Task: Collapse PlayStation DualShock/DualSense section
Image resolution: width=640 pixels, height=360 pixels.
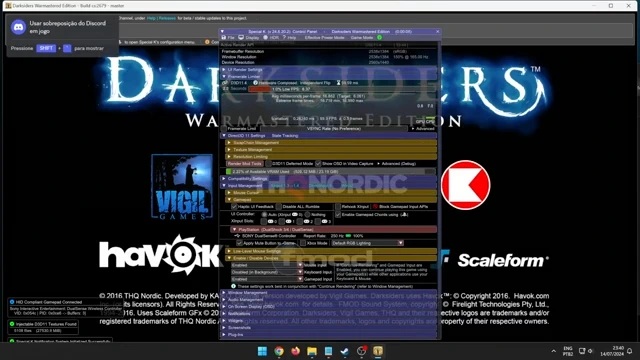Action: pos(333,230)
